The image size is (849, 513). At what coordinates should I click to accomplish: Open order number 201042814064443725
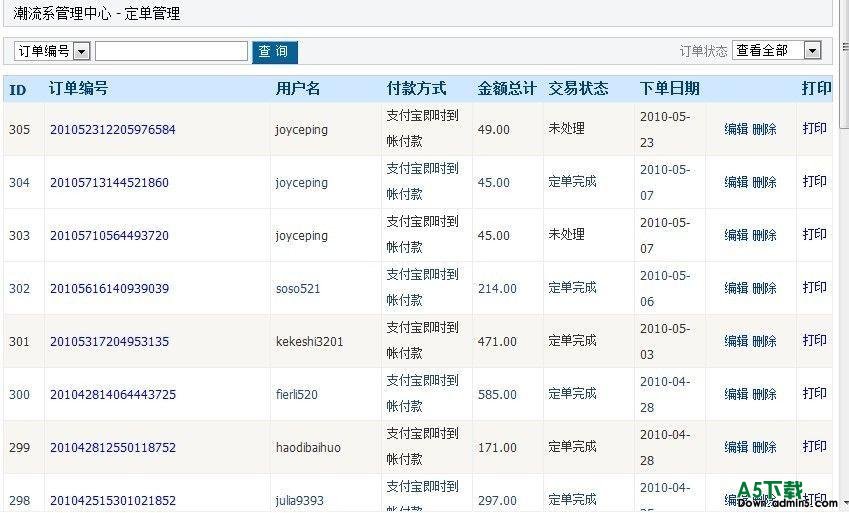(x=112, y=395)
